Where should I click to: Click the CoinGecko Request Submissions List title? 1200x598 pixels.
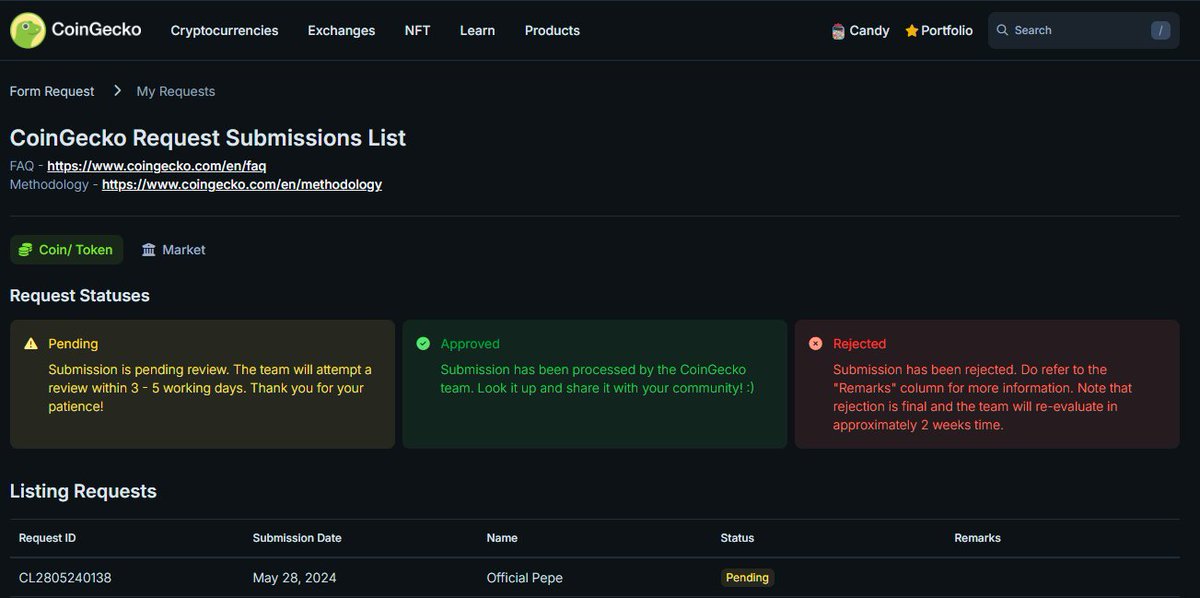(208, 138)
